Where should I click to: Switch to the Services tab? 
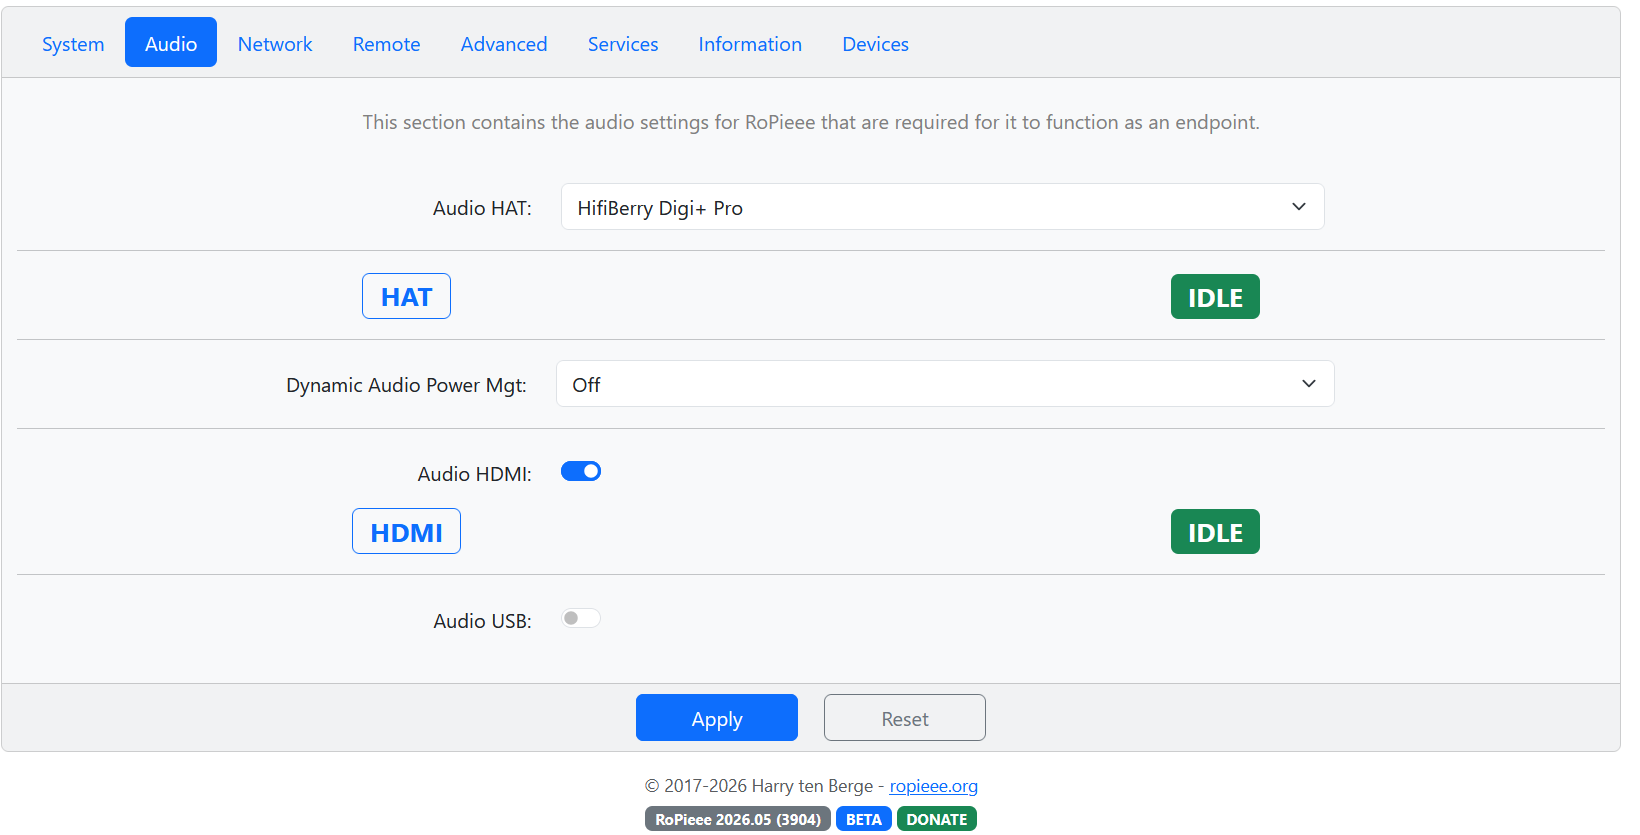pos(623,44)
